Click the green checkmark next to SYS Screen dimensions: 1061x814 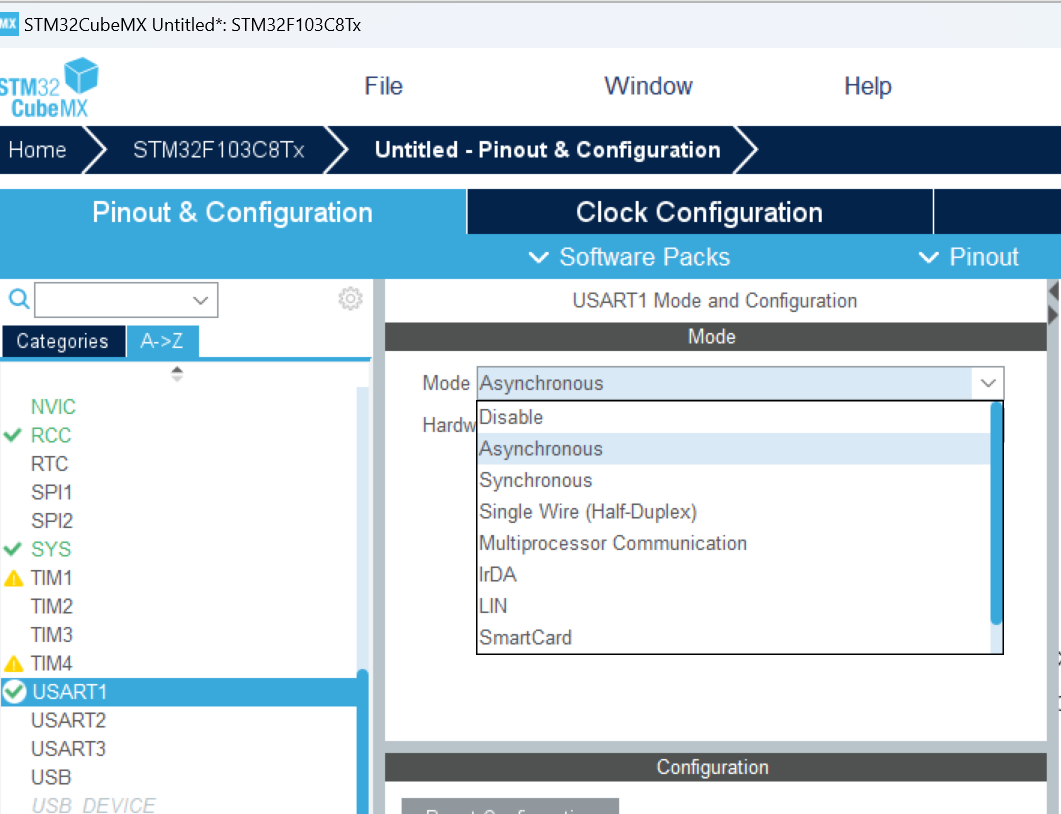click(x=13, y=549)
